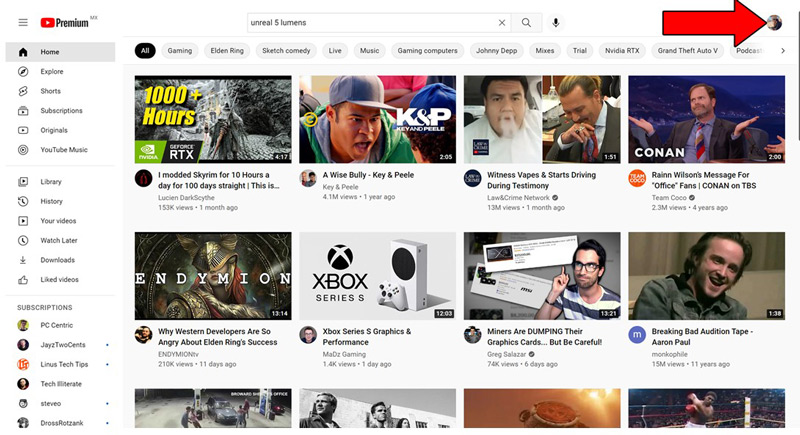Open the CONAN Rainn Wilson thumbnail
The image size is (800, 435).
[707, 119]
